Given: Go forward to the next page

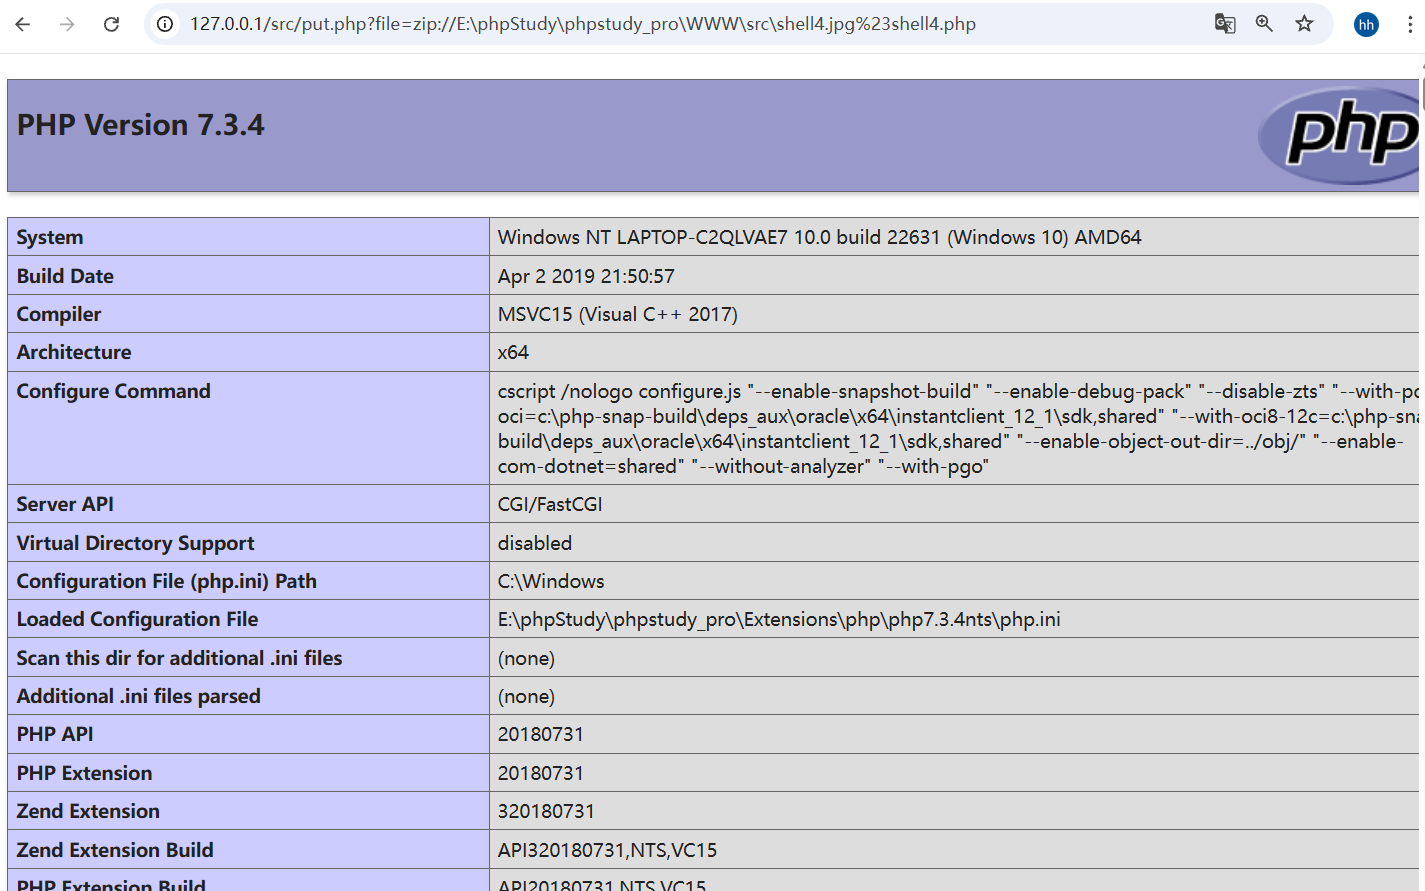Looking at the screenshot, I should [x=67, y=24].
